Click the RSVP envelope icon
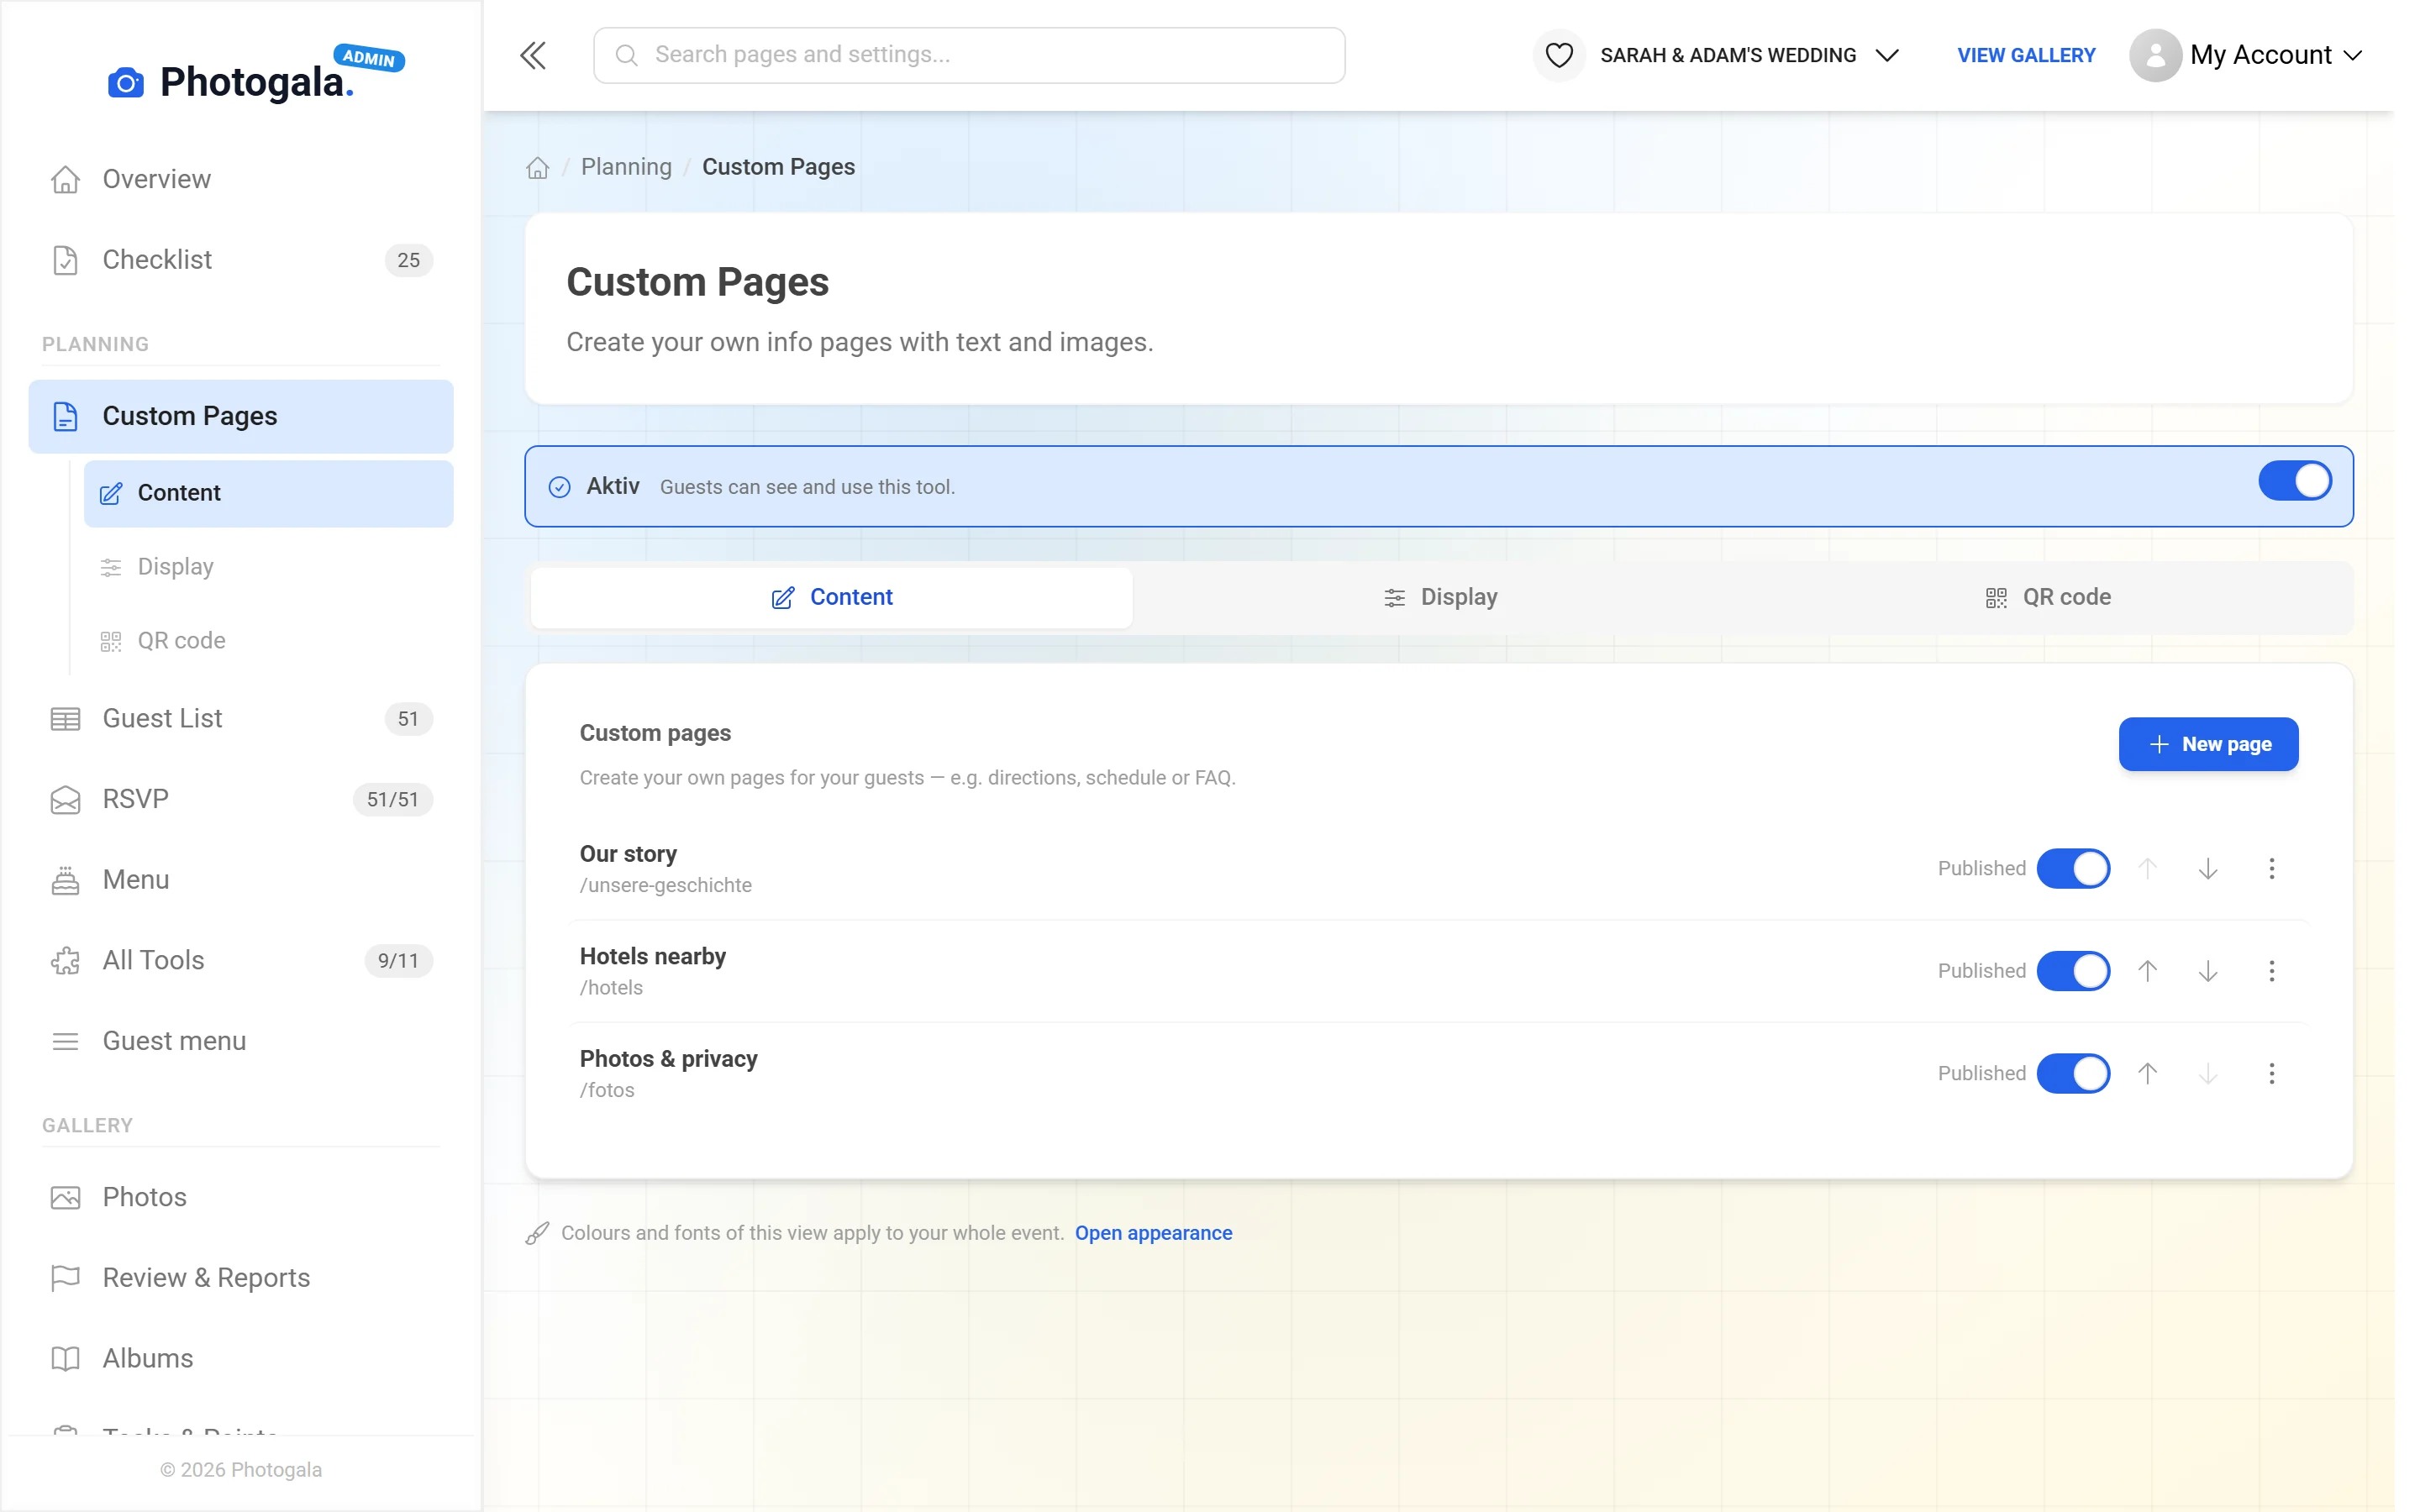This screenshot has width=2420, height=1512. [65, 799]
